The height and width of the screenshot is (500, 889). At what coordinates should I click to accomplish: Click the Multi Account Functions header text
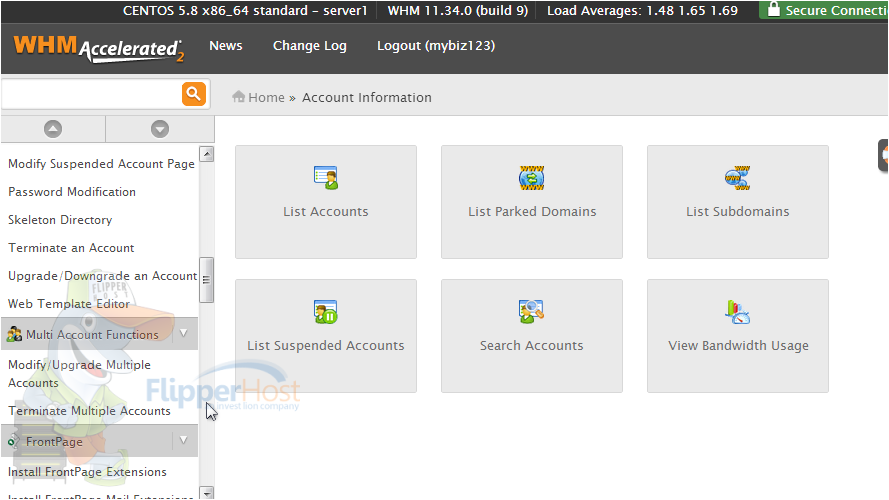click(x=92, y=334)
